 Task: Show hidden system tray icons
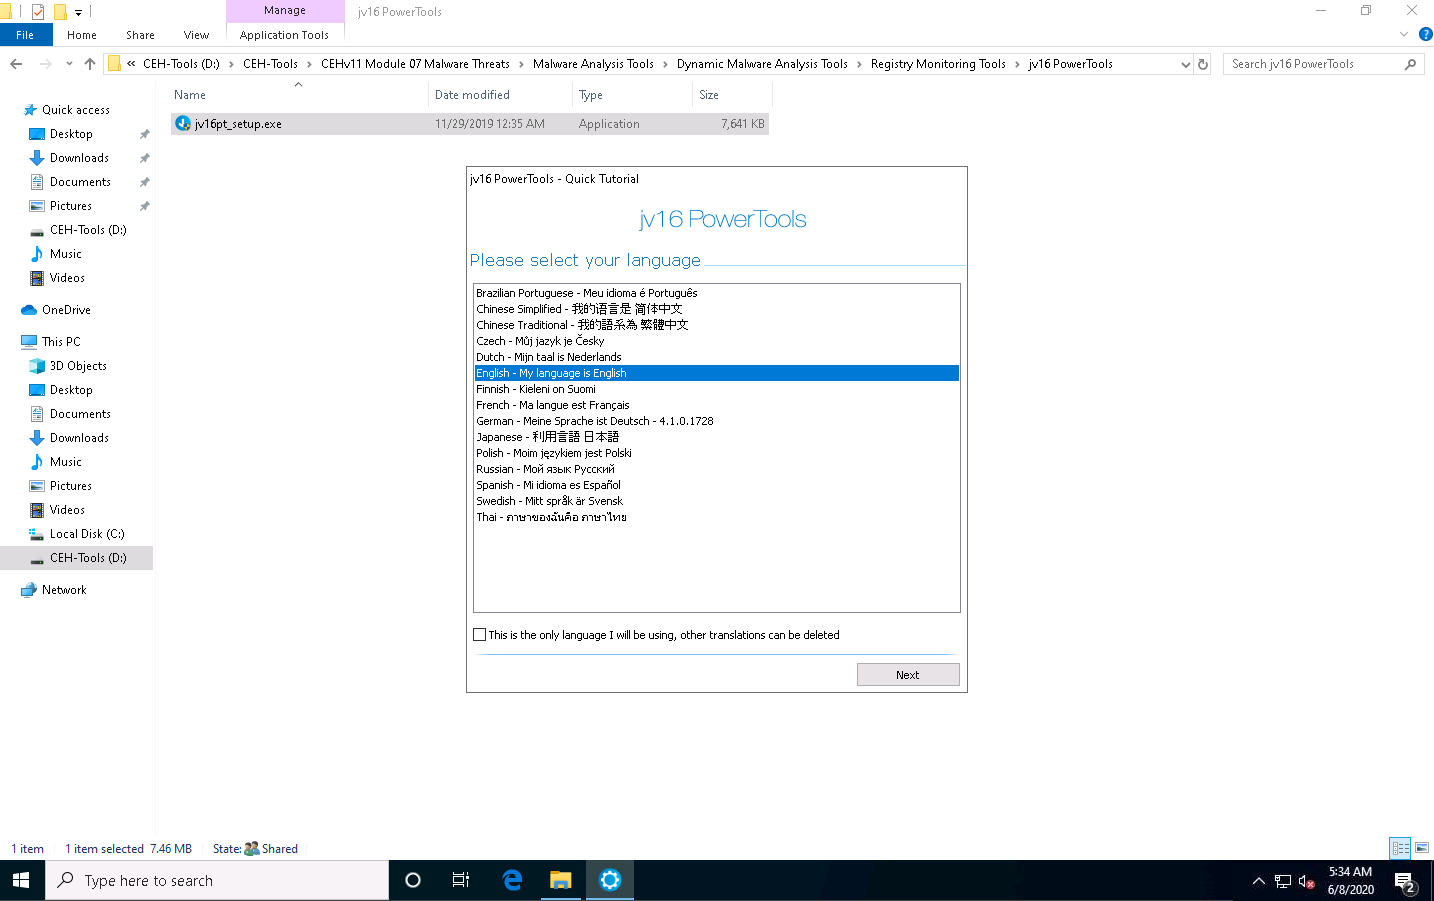tap(1258, 881)
